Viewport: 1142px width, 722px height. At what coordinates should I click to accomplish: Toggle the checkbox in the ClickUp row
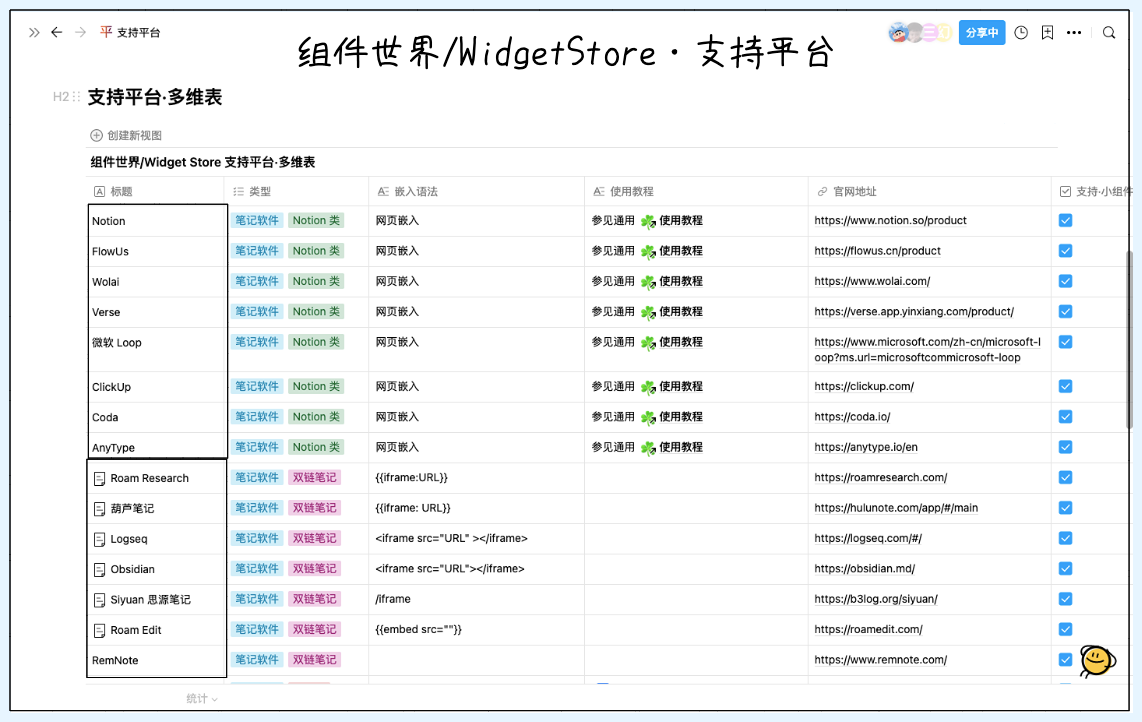(x=1065, y=387)
